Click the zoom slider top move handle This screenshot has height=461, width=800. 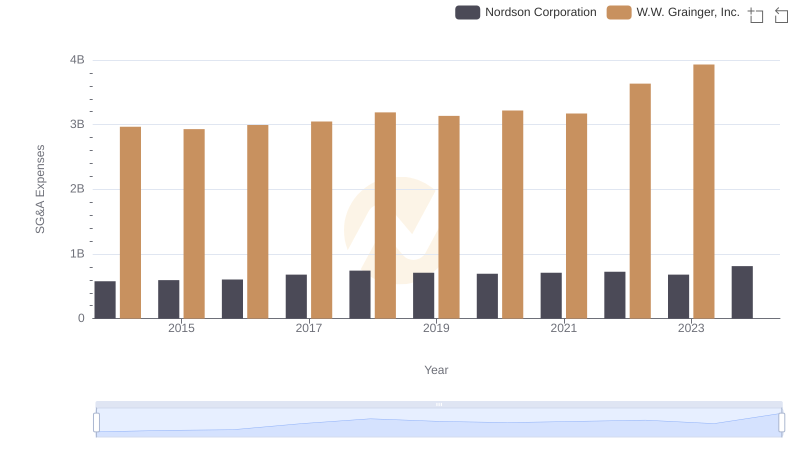pyautogui.click(x=439, y=404)
